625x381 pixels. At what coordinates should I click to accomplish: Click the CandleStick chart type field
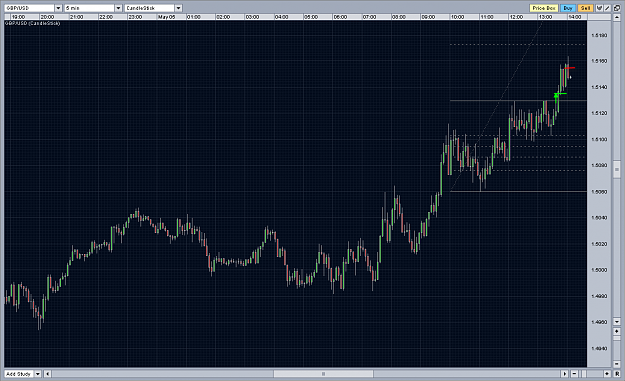(x=150, y=8)
